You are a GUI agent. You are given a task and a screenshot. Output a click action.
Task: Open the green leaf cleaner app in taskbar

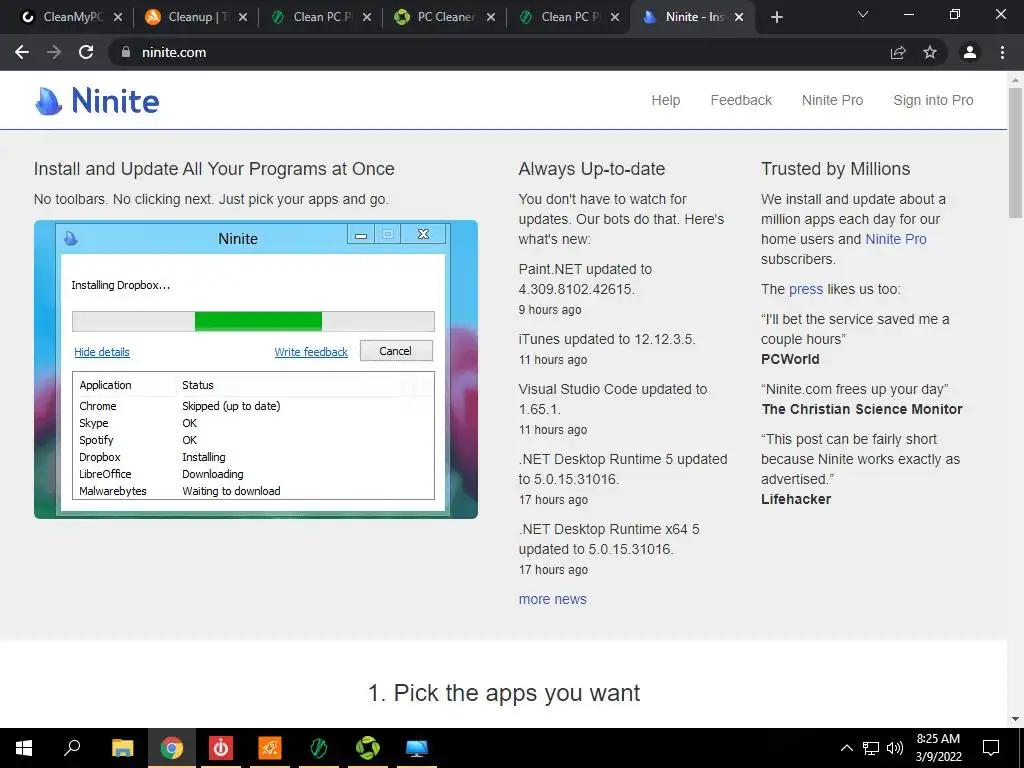click(x=319, y=748)
